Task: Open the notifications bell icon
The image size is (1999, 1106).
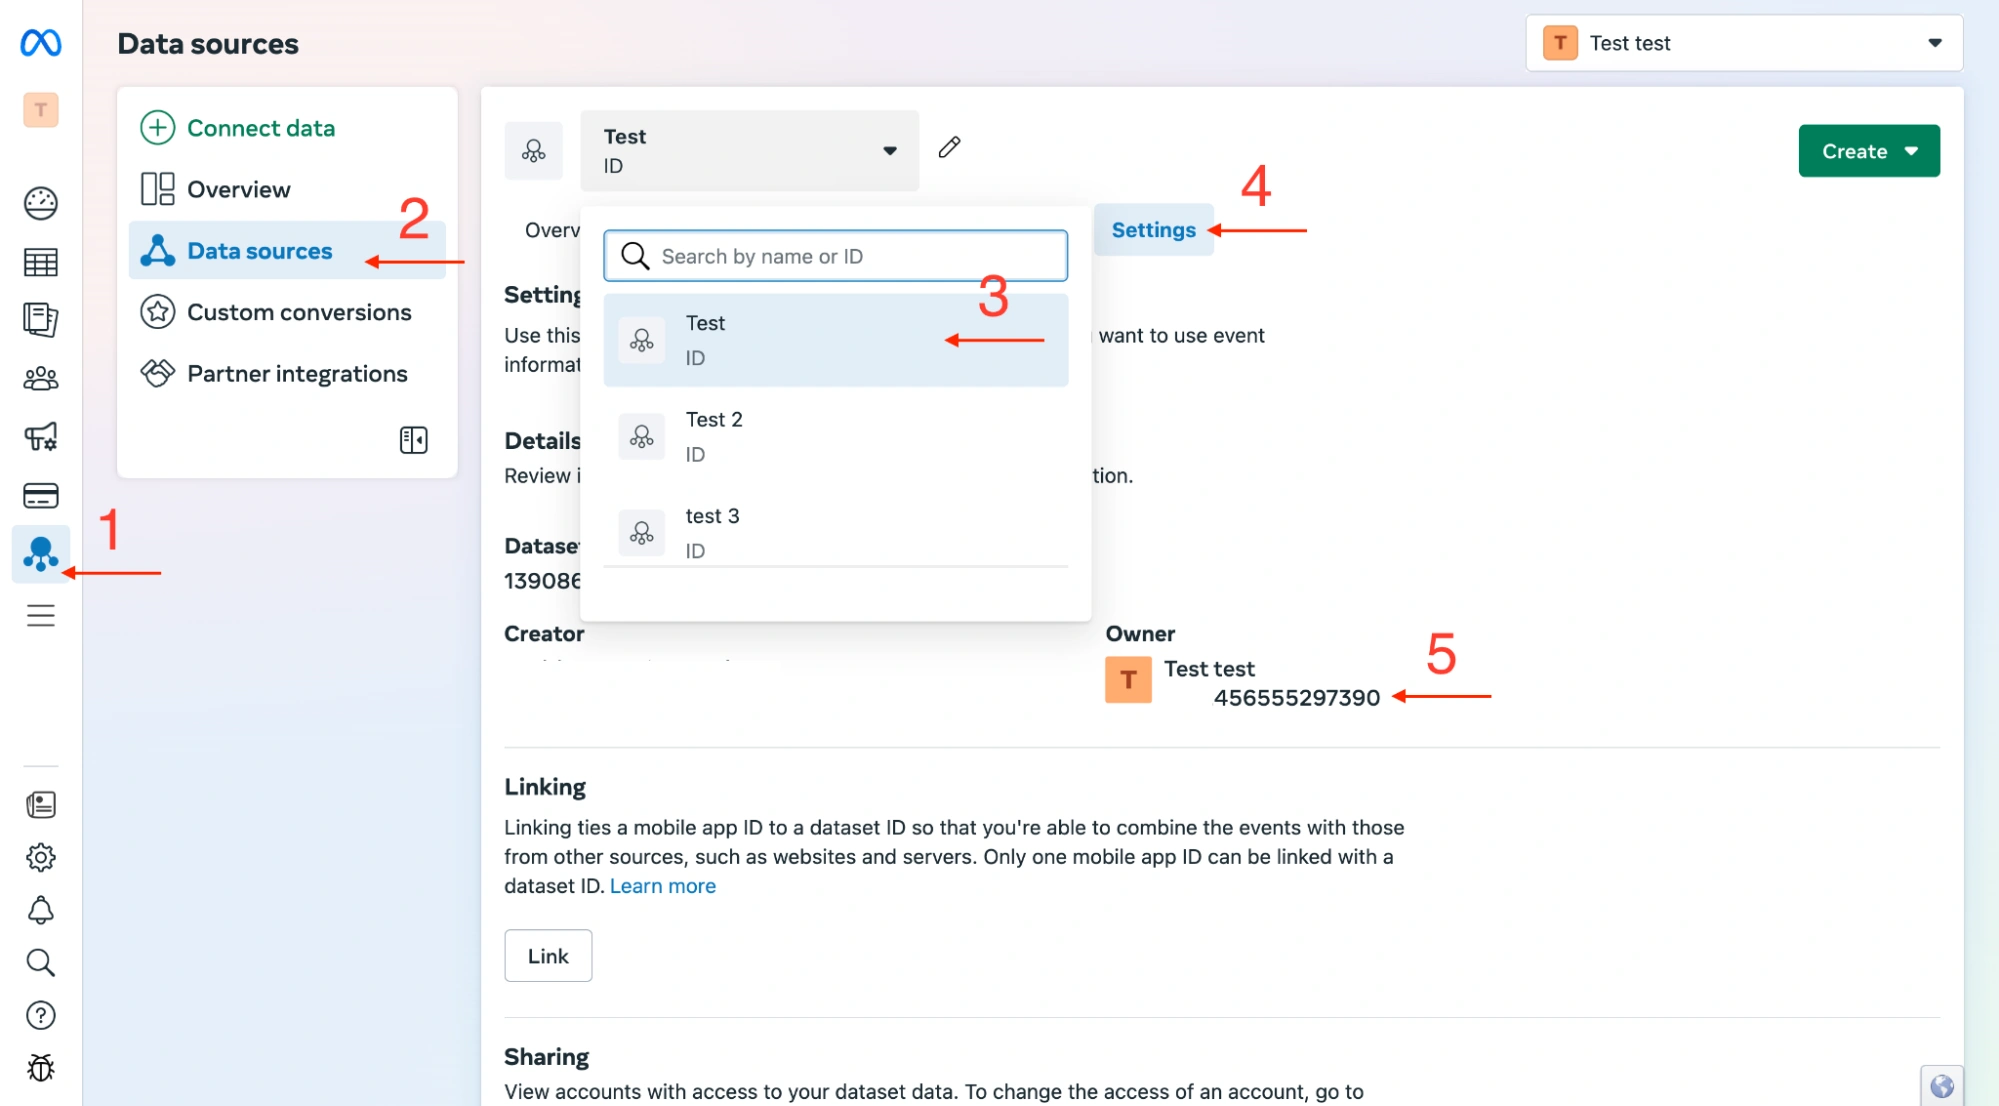Action: pos(41,910)
